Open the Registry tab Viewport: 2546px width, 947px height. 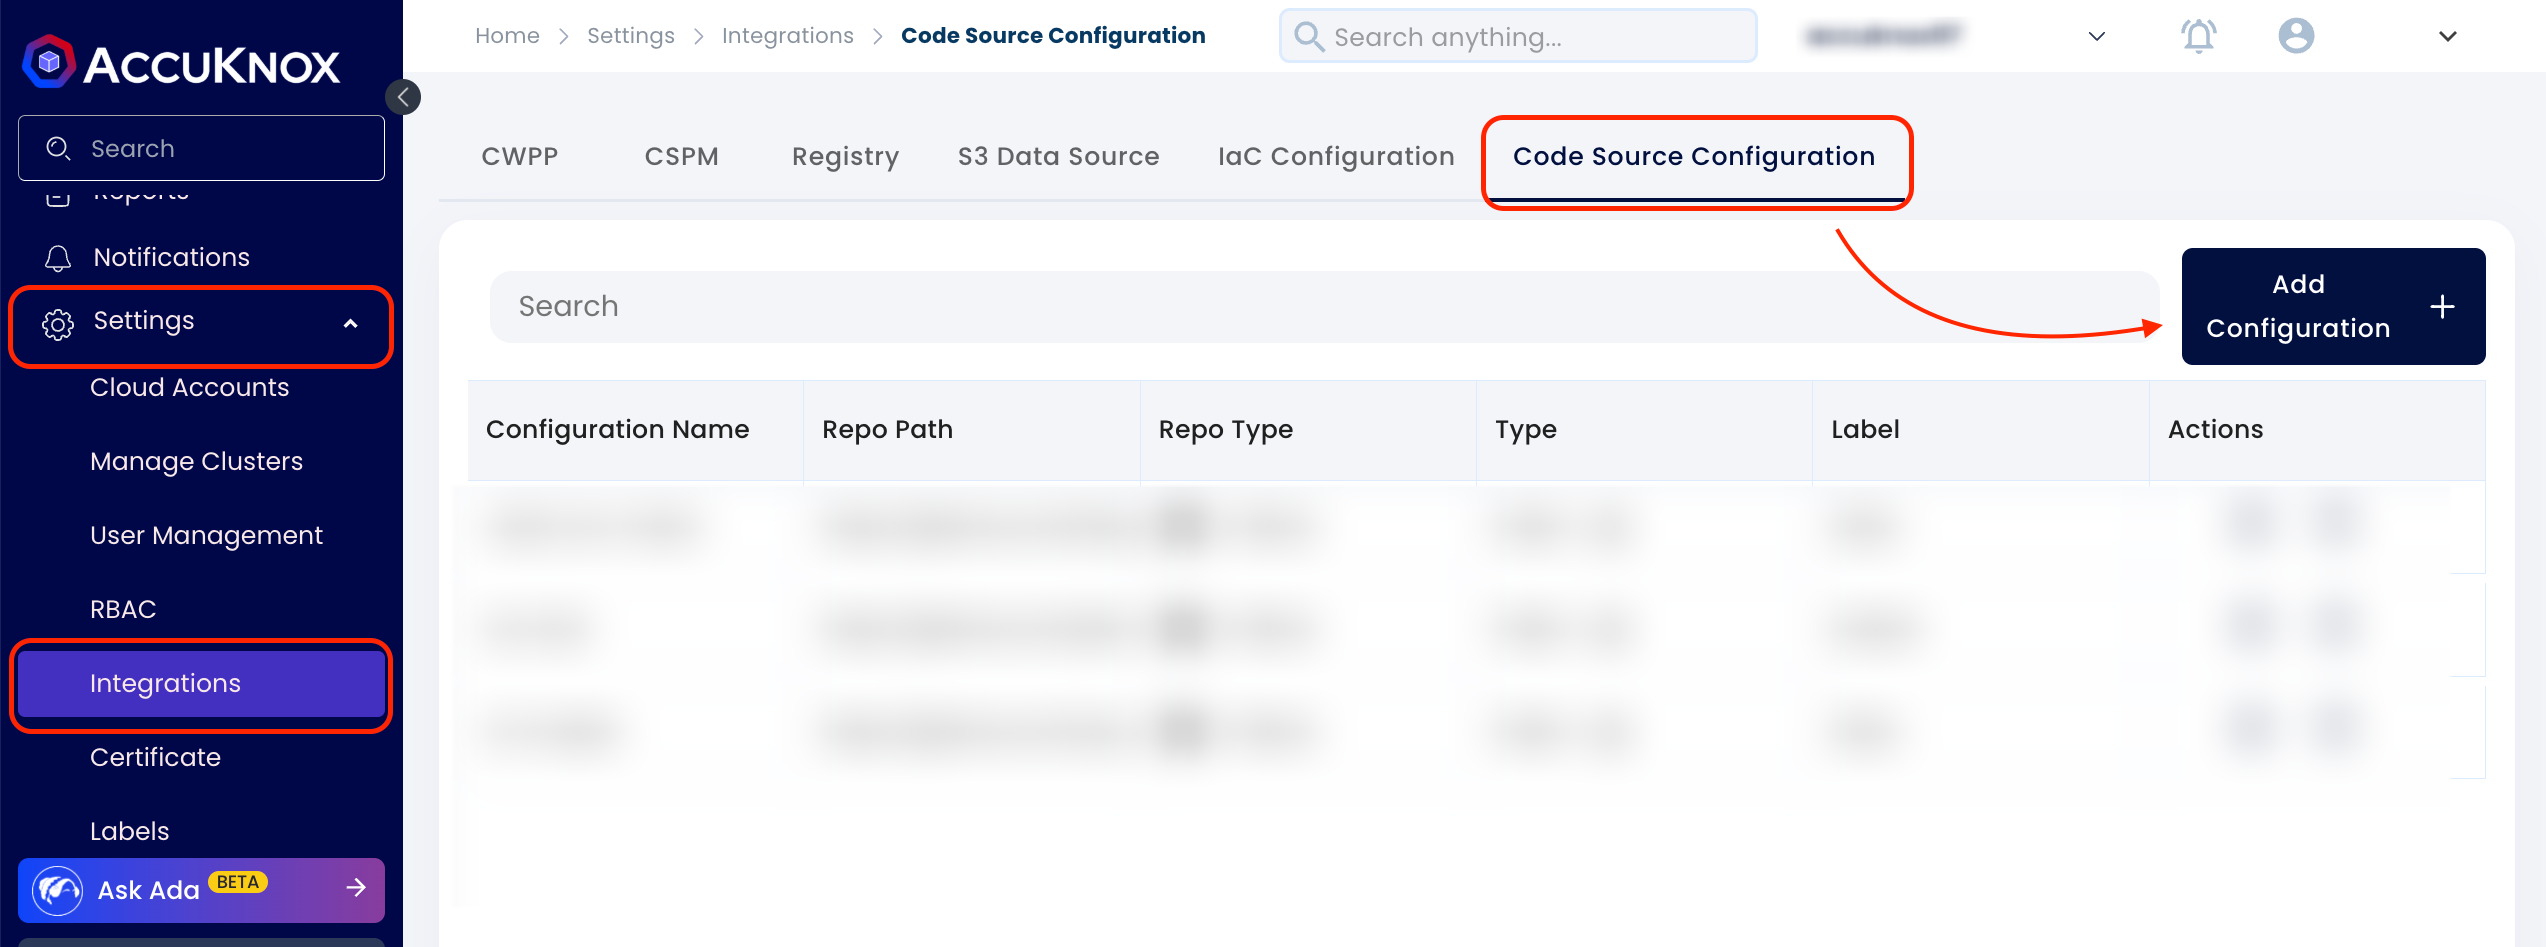(845, 157)
